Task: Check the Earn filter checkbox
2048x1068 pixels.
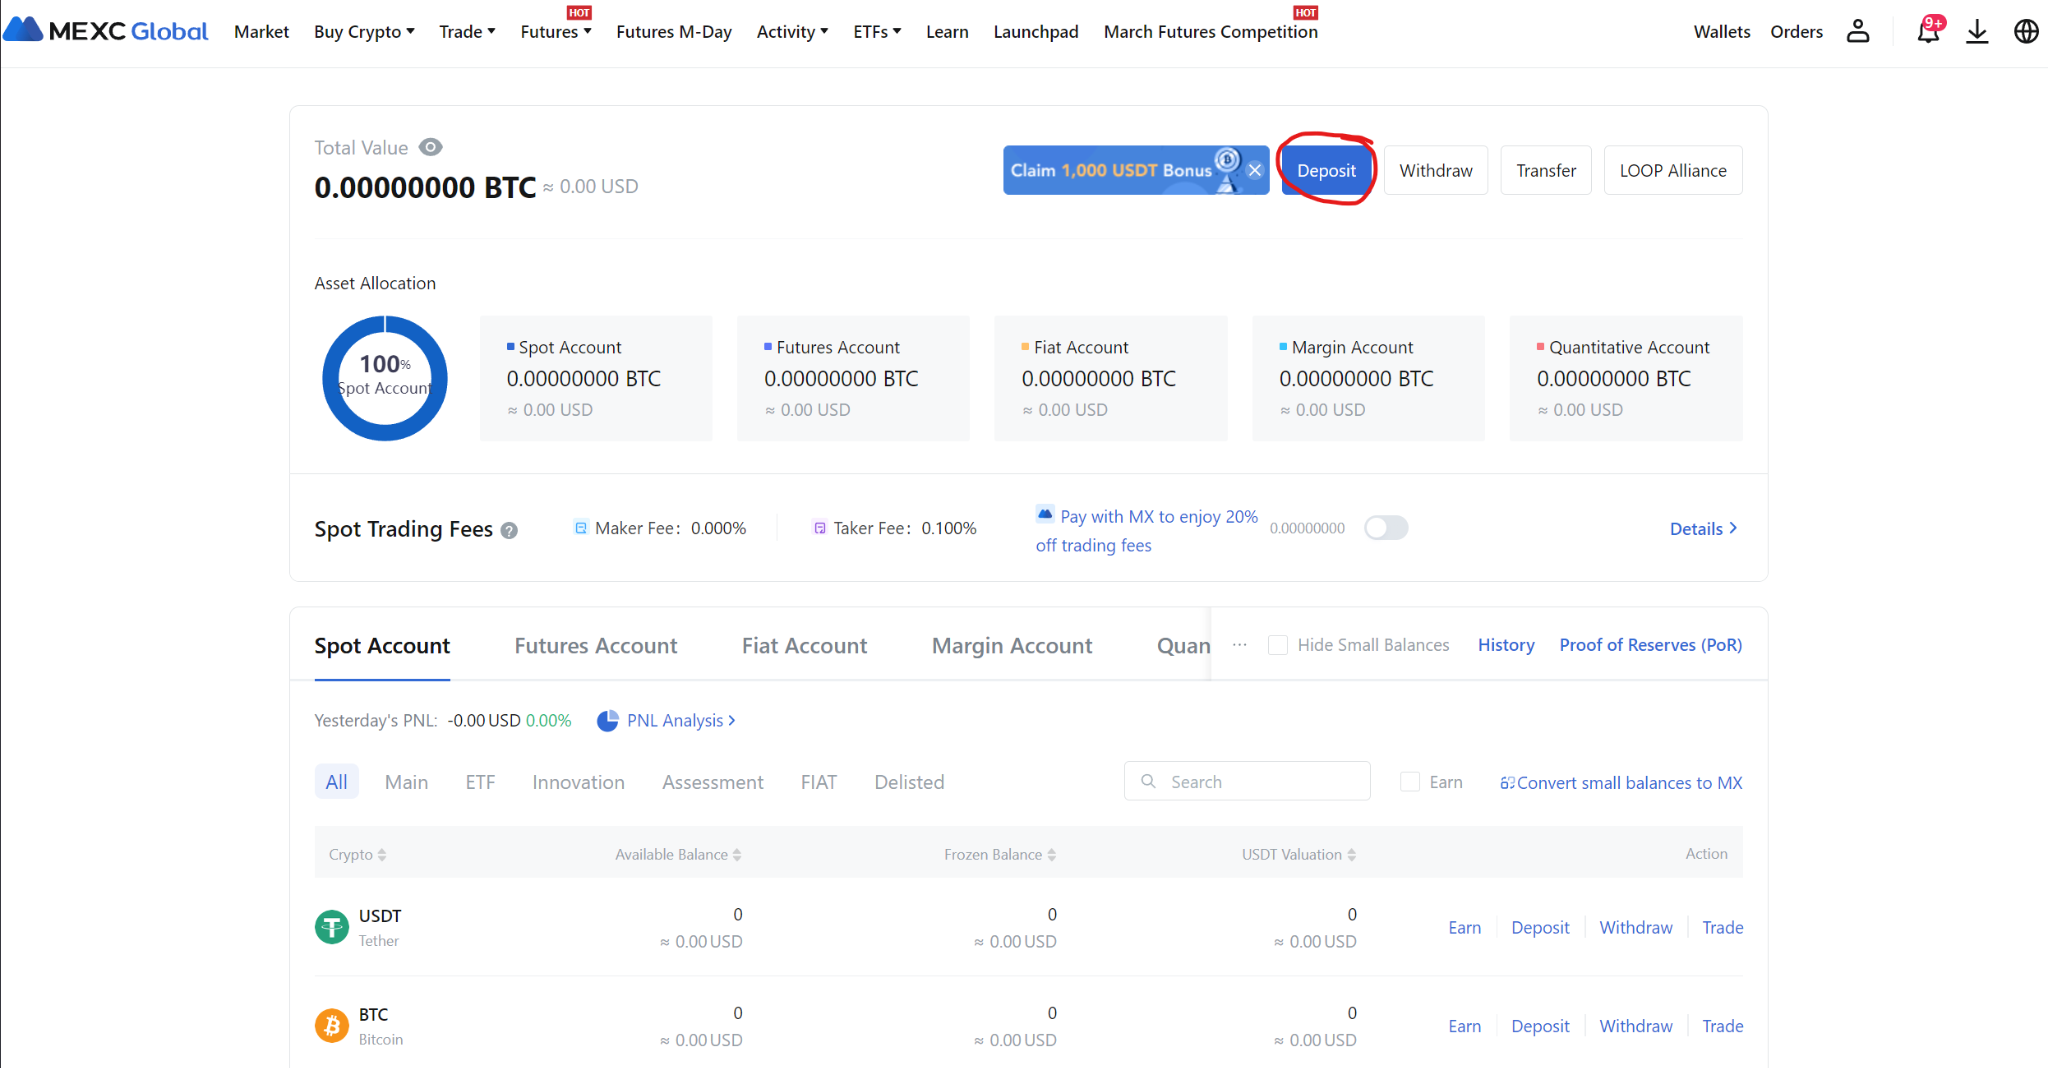Action: pyautogui.click(x=1410, y=782)
